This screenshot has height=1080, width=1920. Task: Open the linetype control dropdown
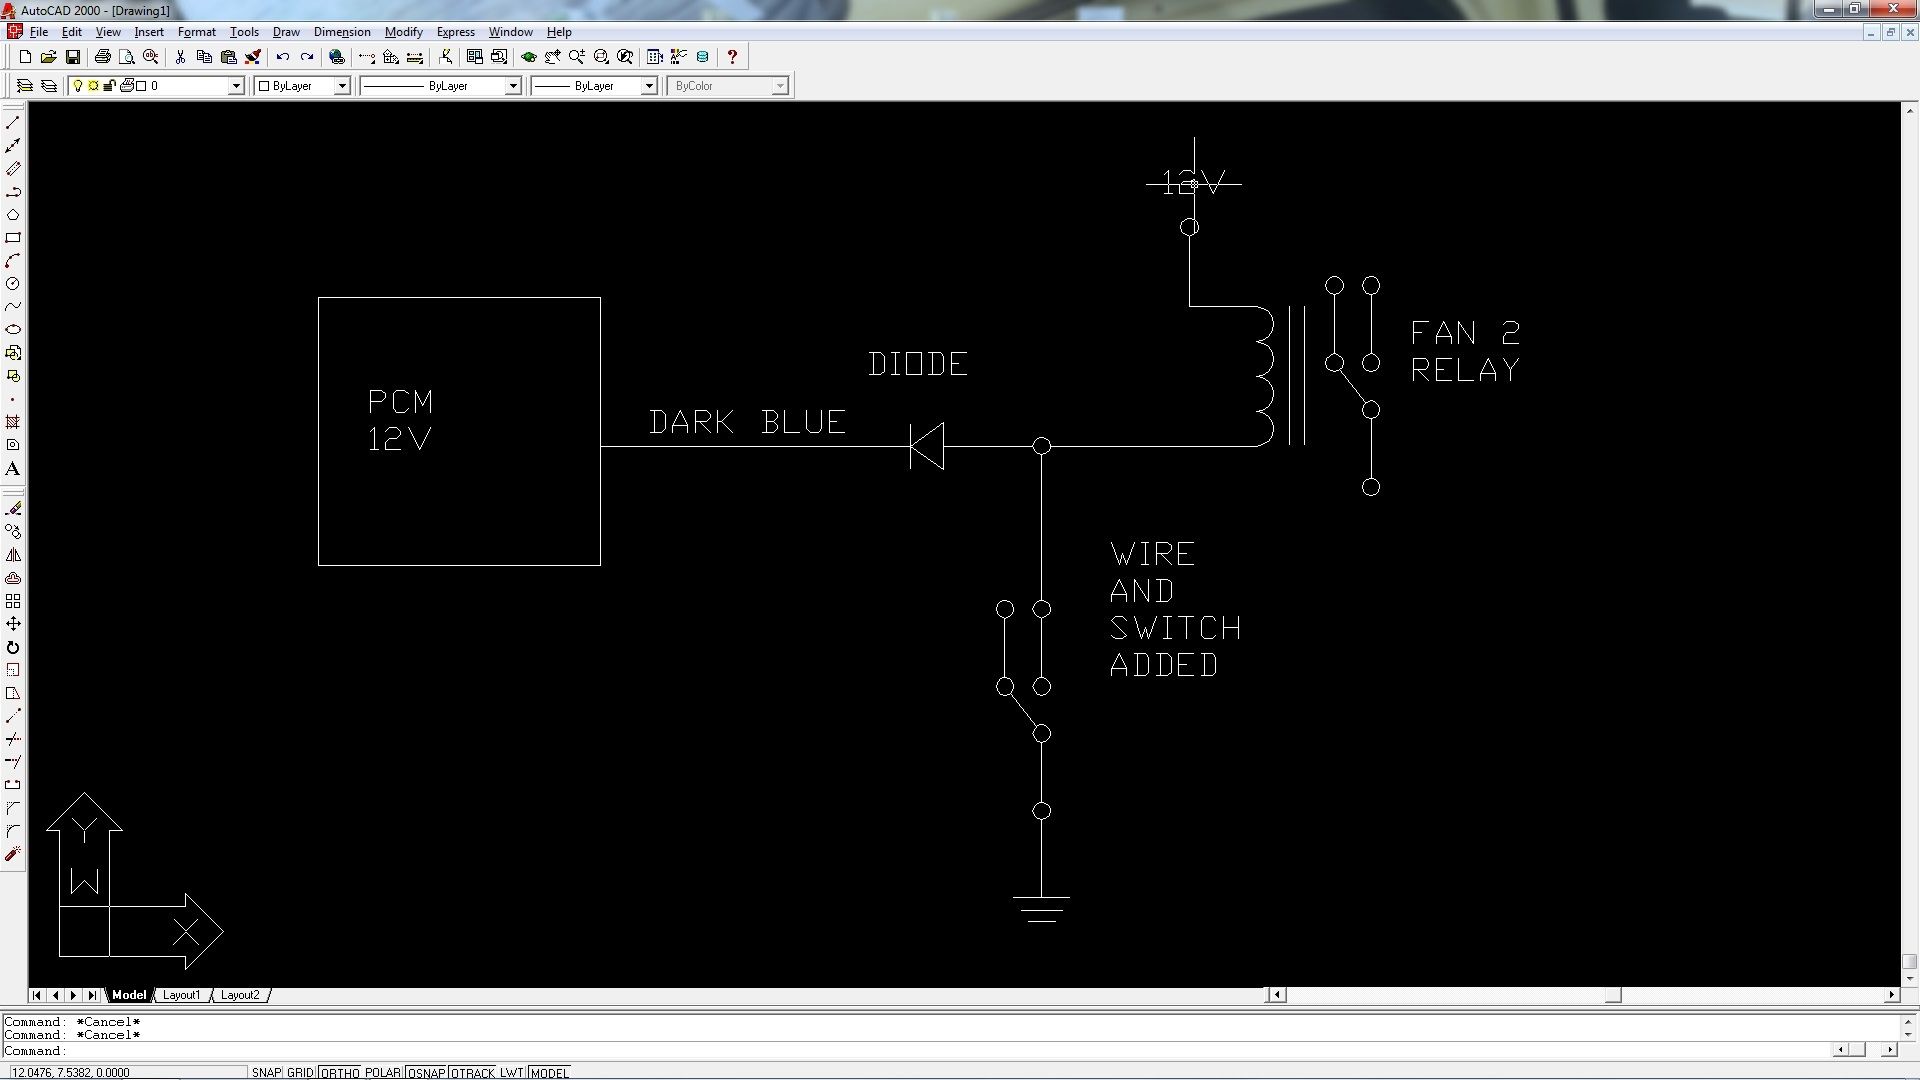pyautogui.click(x=513, y=86)
